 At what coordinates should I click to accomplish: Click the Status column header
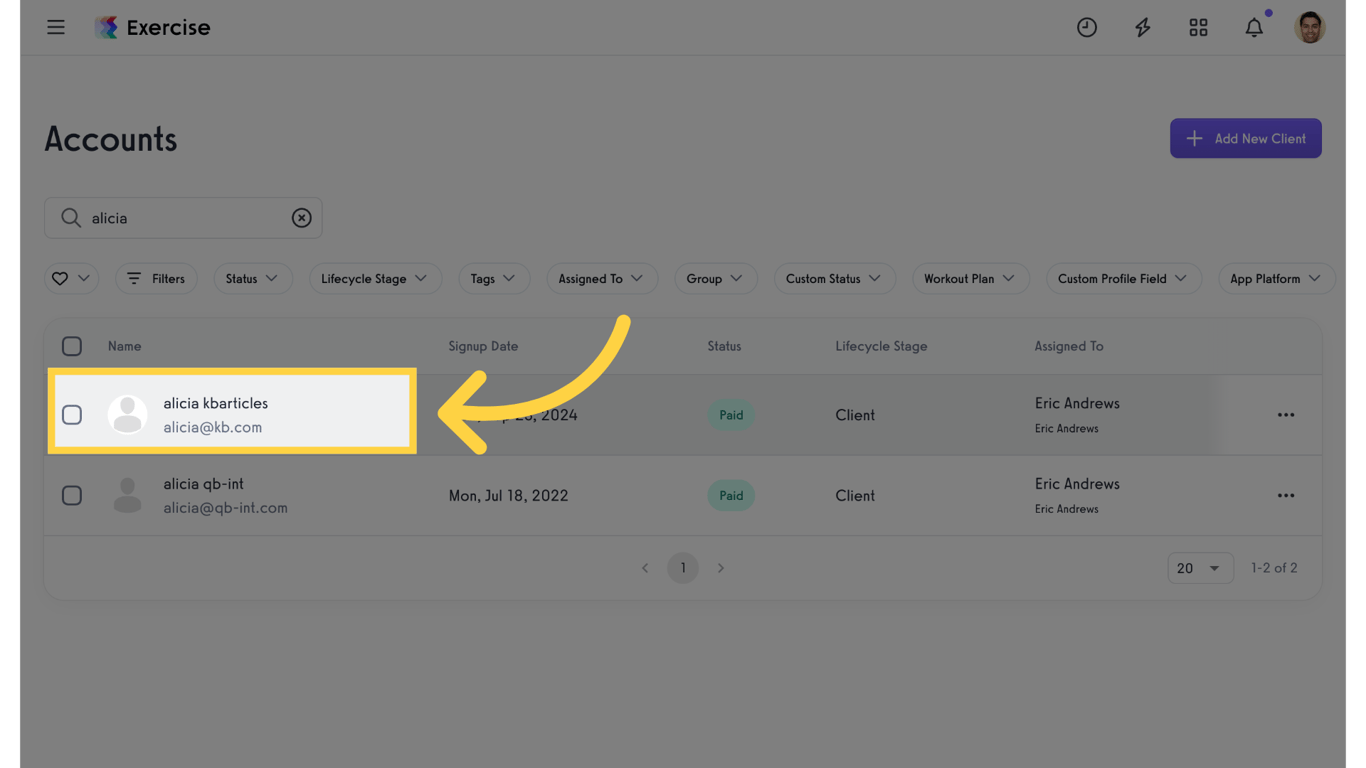(x=724, y=346)
